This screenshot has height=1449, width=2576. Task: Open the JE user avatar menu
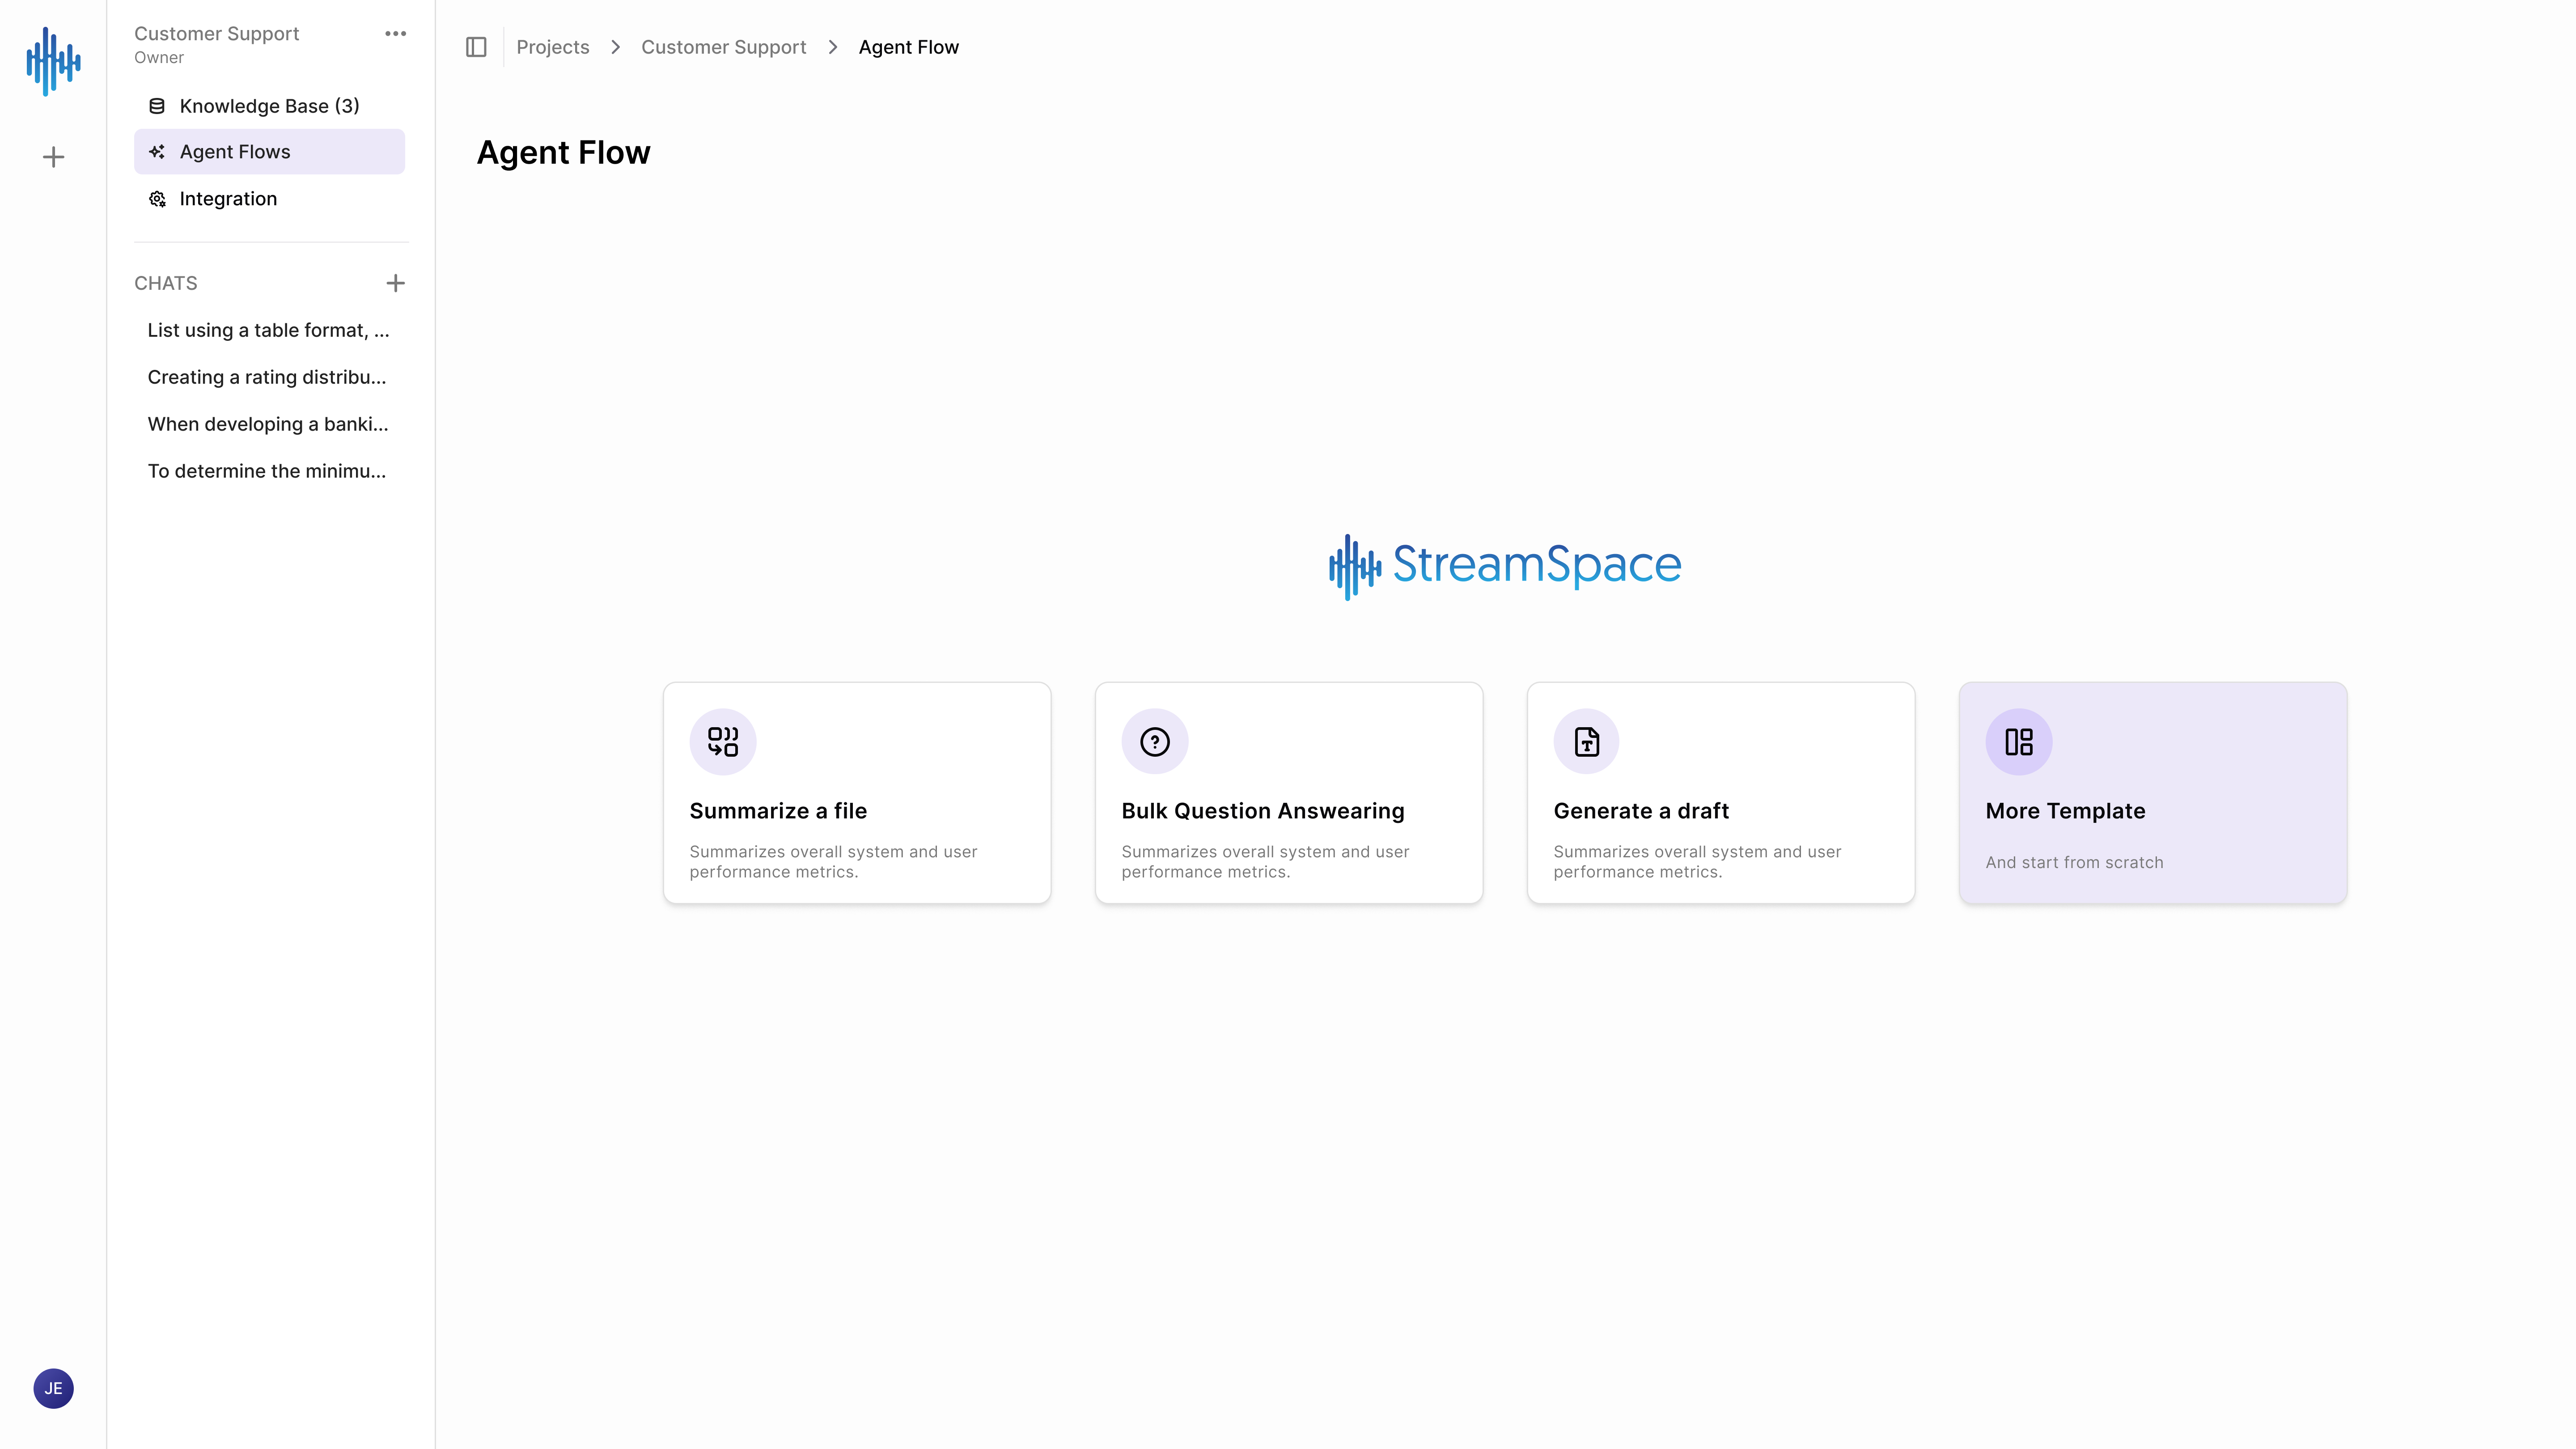pos(53,1388)
